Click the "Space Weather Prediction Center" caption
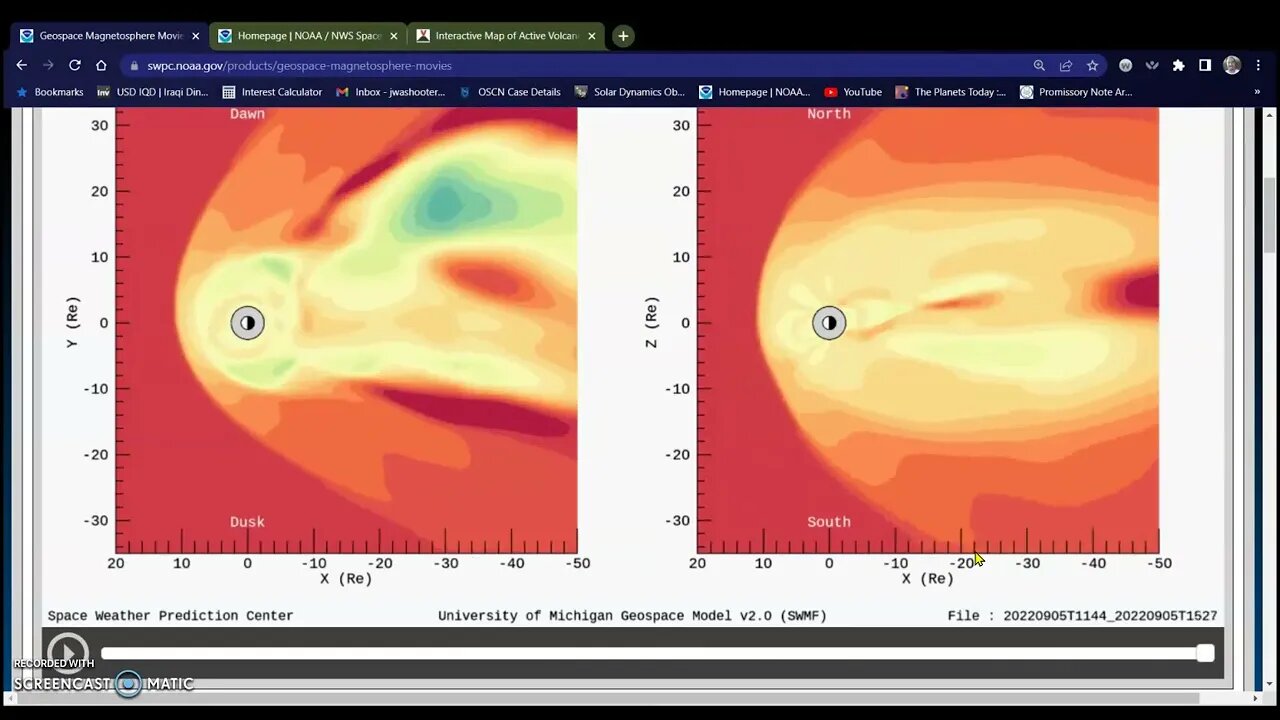1280x720 pixels. pos(171,616)
